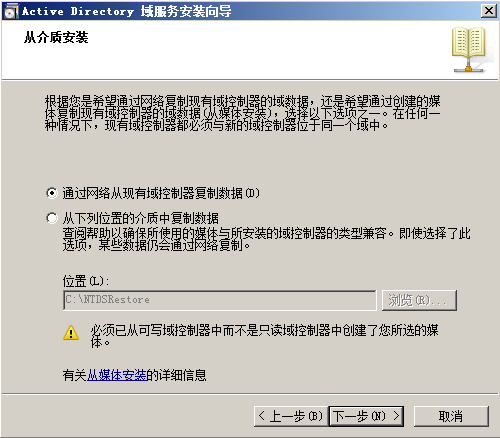Select the 从下列位置的介质中复制数据 radio button
This screenshot has width=500, height=438.
tap(52, 218)
